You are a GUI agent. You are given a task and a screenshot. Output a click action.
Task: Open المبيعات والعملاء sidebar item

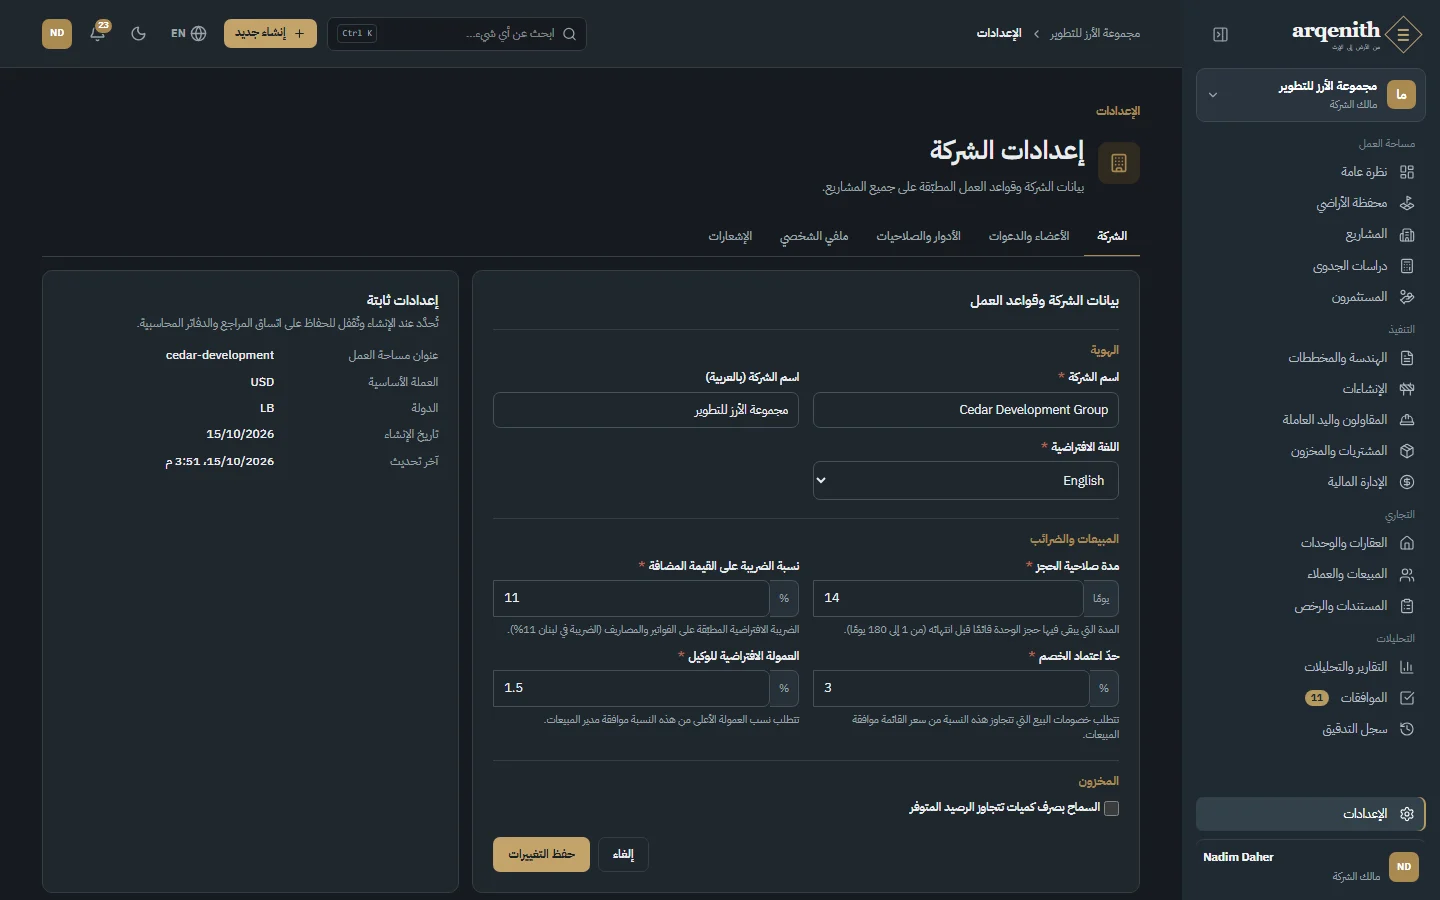tap(1310, 574)
